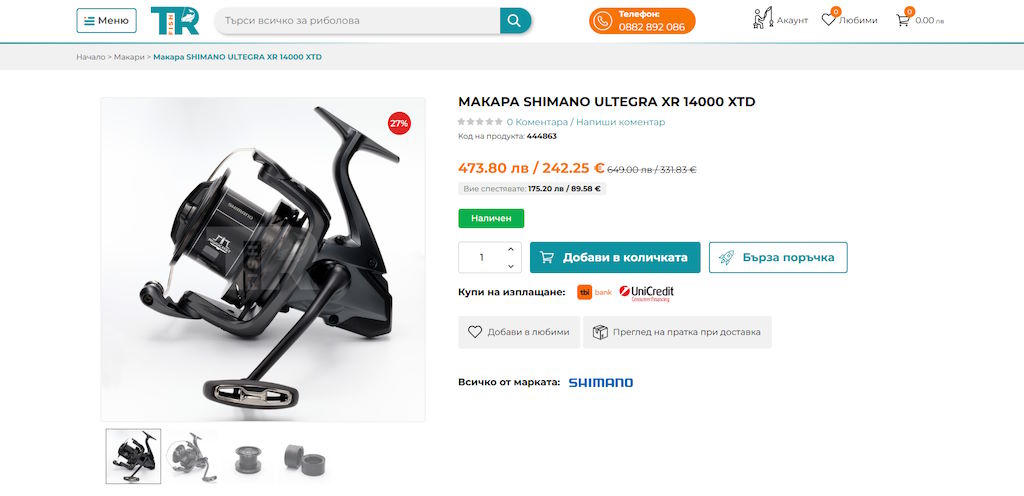Viewport: 1024px width, 496px height.
Task: Click the tbi bank installment logo
Action: click(x=594, y=292)
